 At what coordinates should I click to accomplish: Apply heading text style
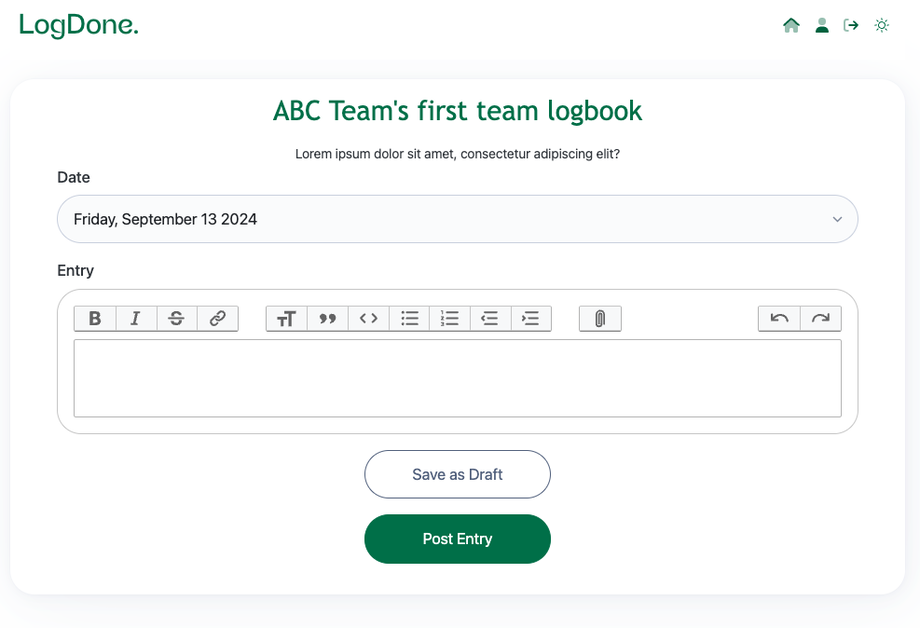[x=287, y=319]
